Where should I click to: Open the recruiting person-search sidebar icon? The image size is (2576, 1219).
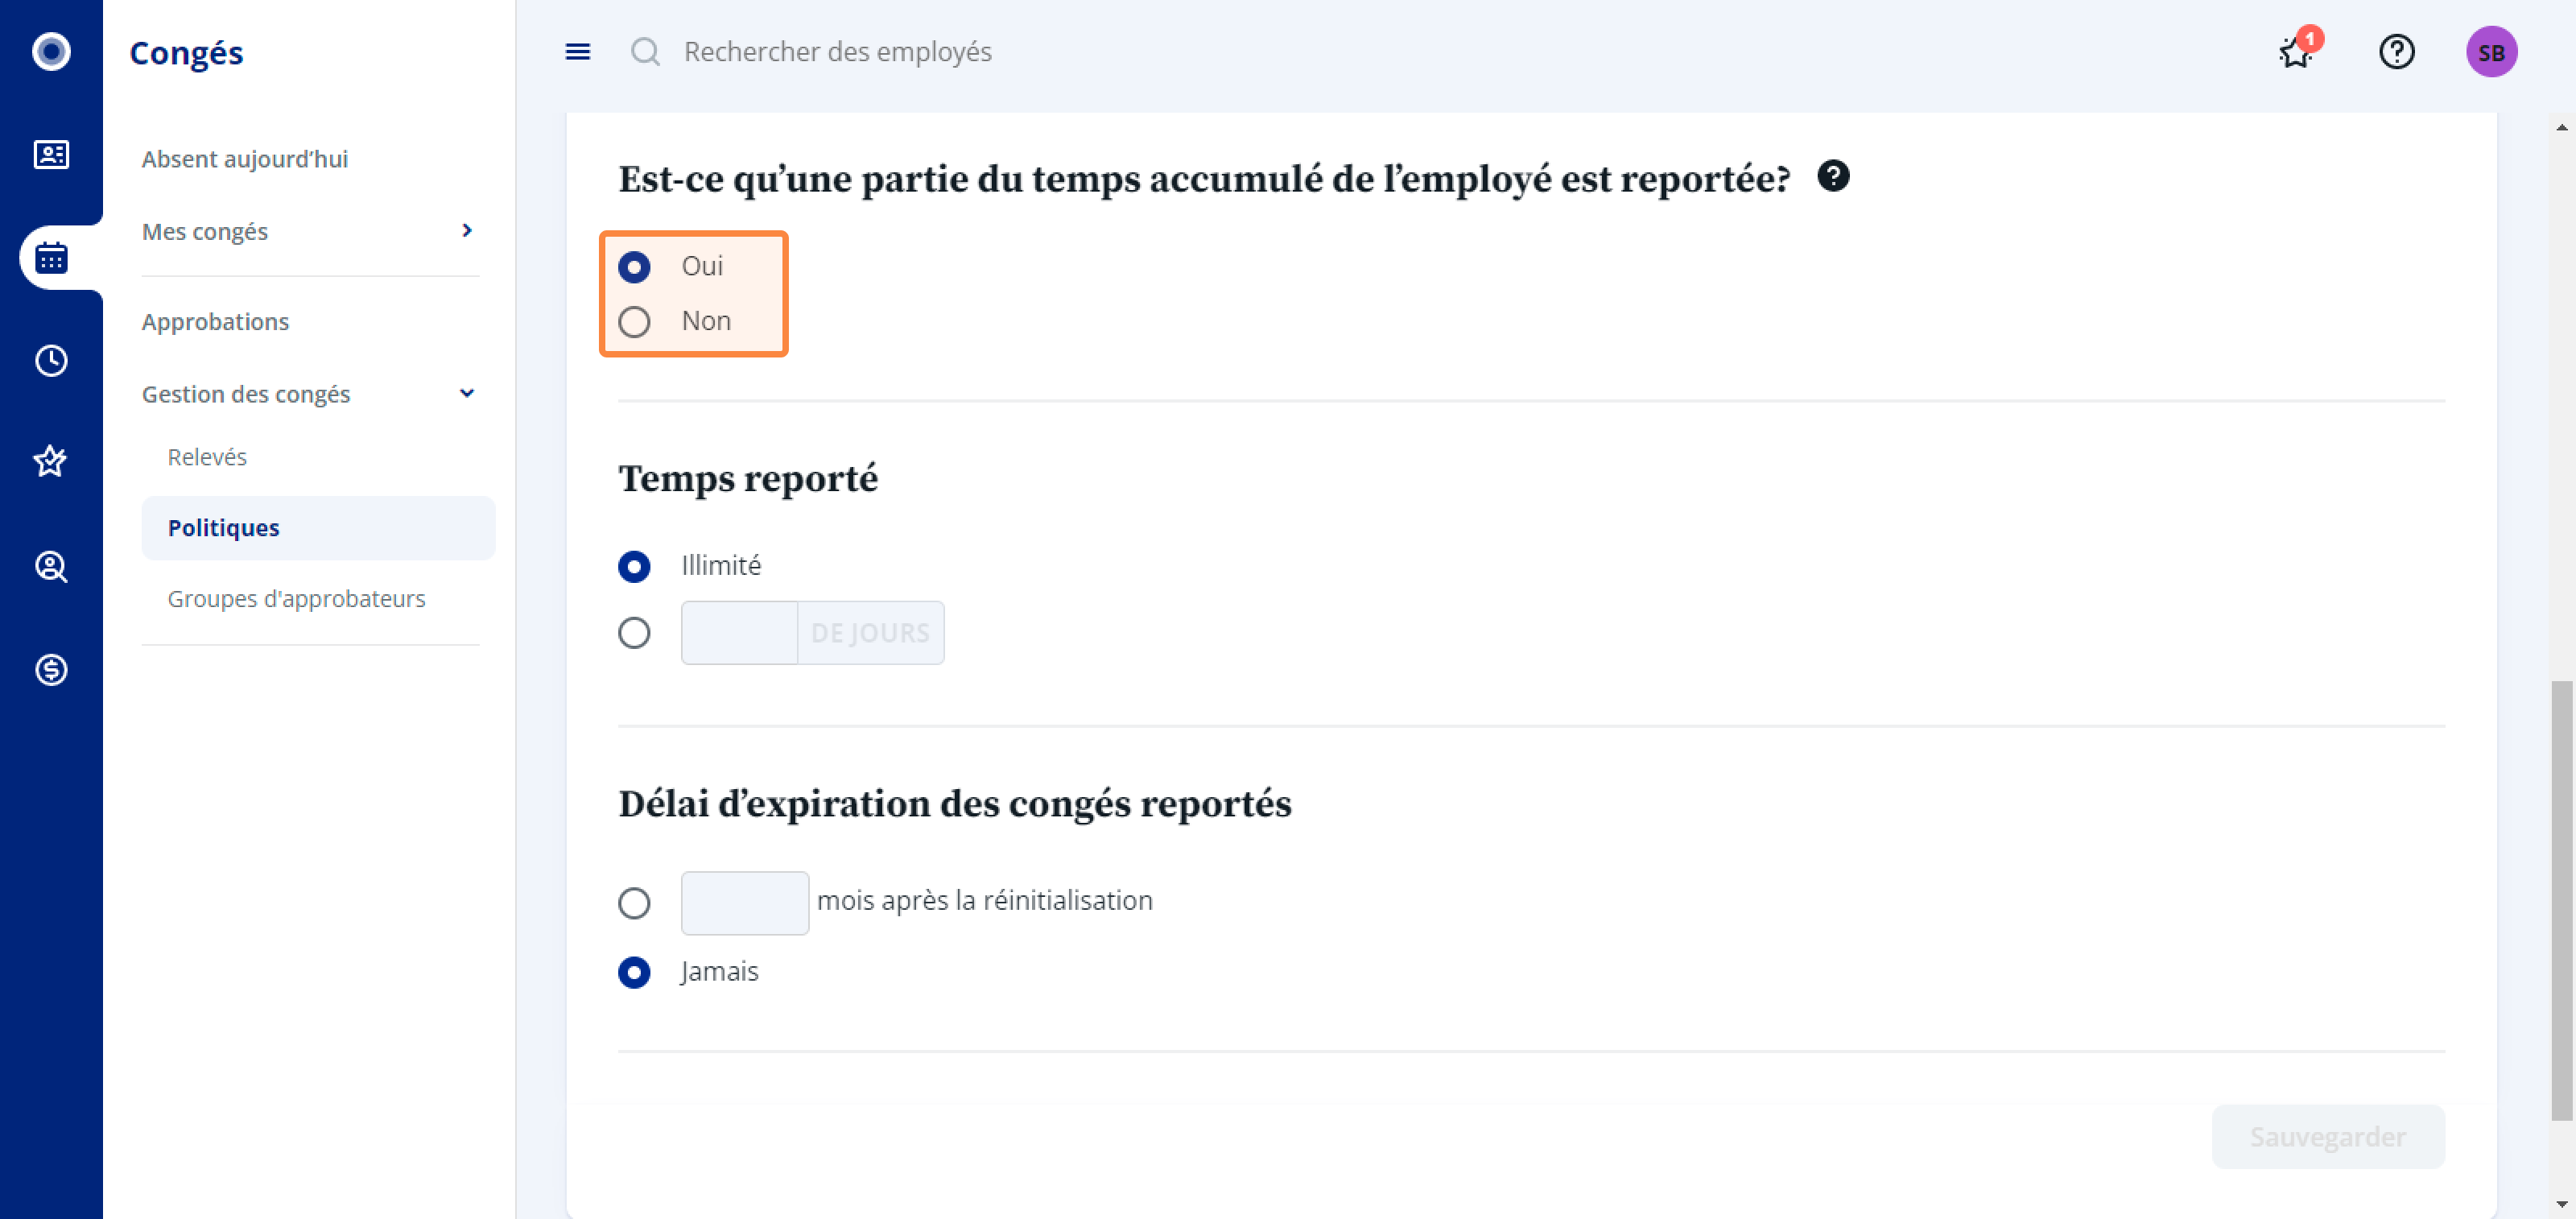point(51,567)
